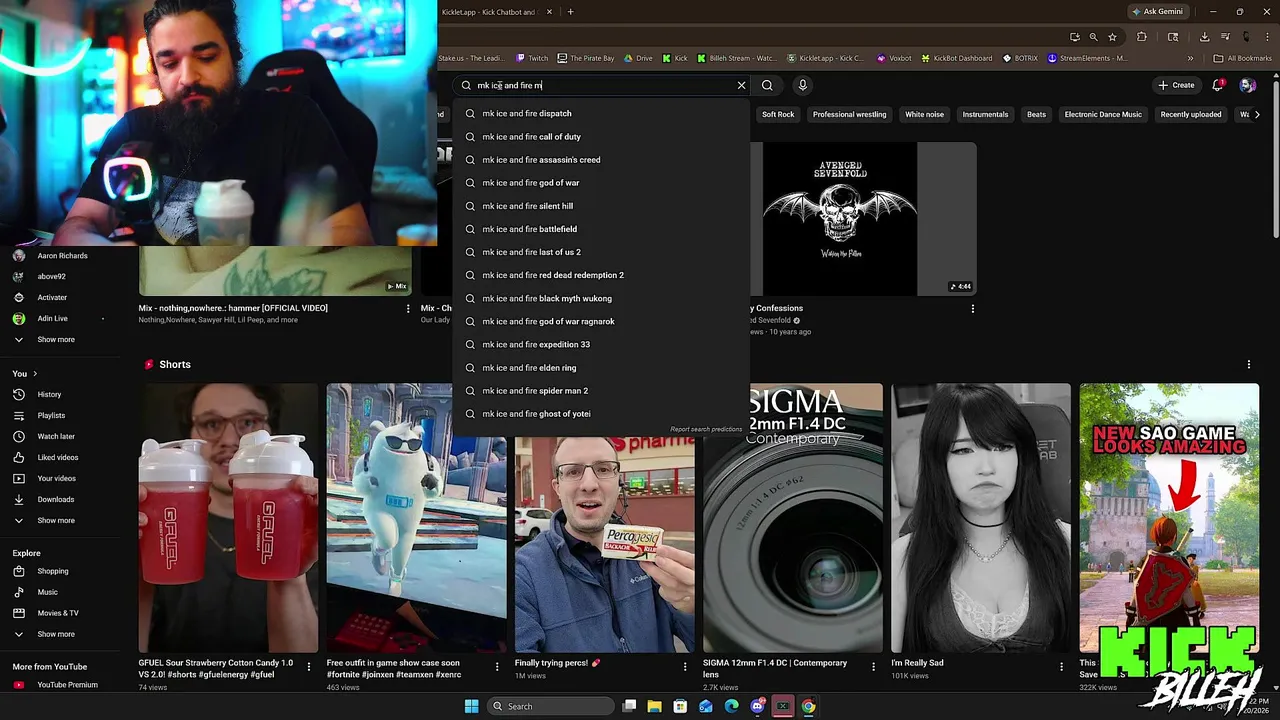This screenshot has width=1280, height=720.
Task: Open Discord from the taskbar
Action: 757,706
